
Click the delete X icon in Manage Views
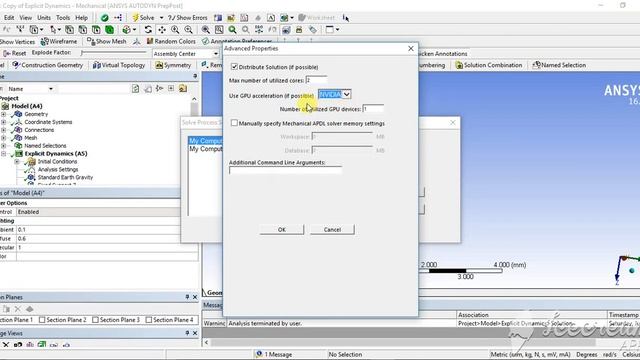pos(6,345)
